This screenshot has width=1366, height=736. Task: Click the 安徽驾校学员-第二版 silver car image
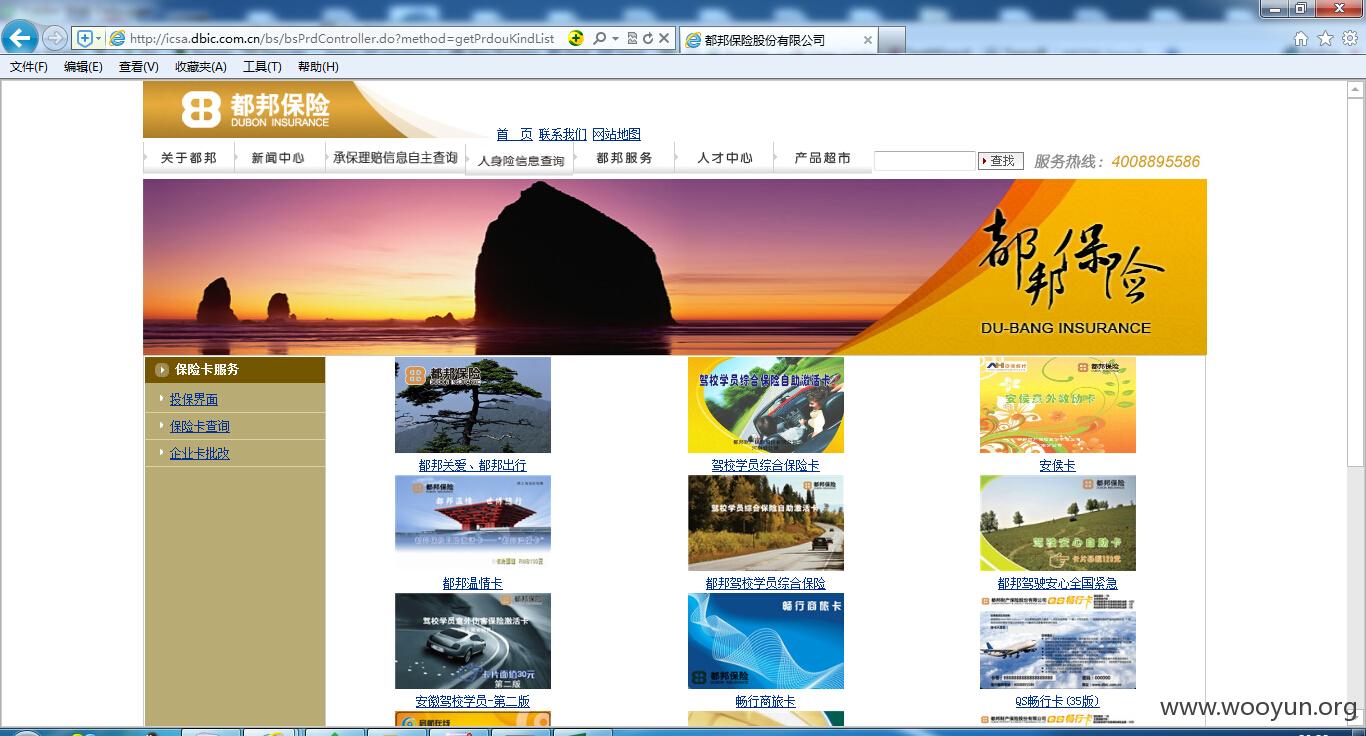pyautogui.click(x=473, y=641)
